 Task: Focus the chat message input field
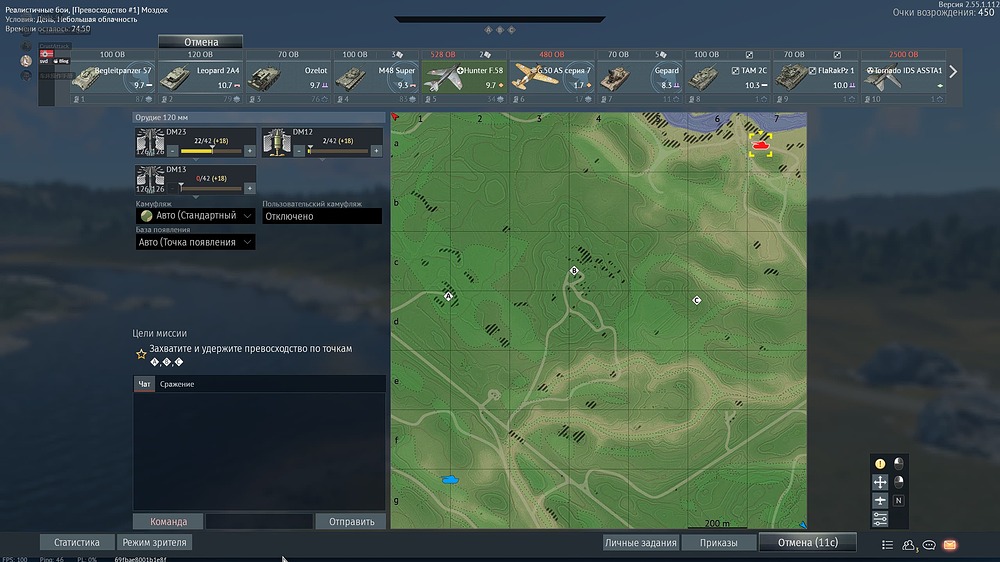click(259, 521)
